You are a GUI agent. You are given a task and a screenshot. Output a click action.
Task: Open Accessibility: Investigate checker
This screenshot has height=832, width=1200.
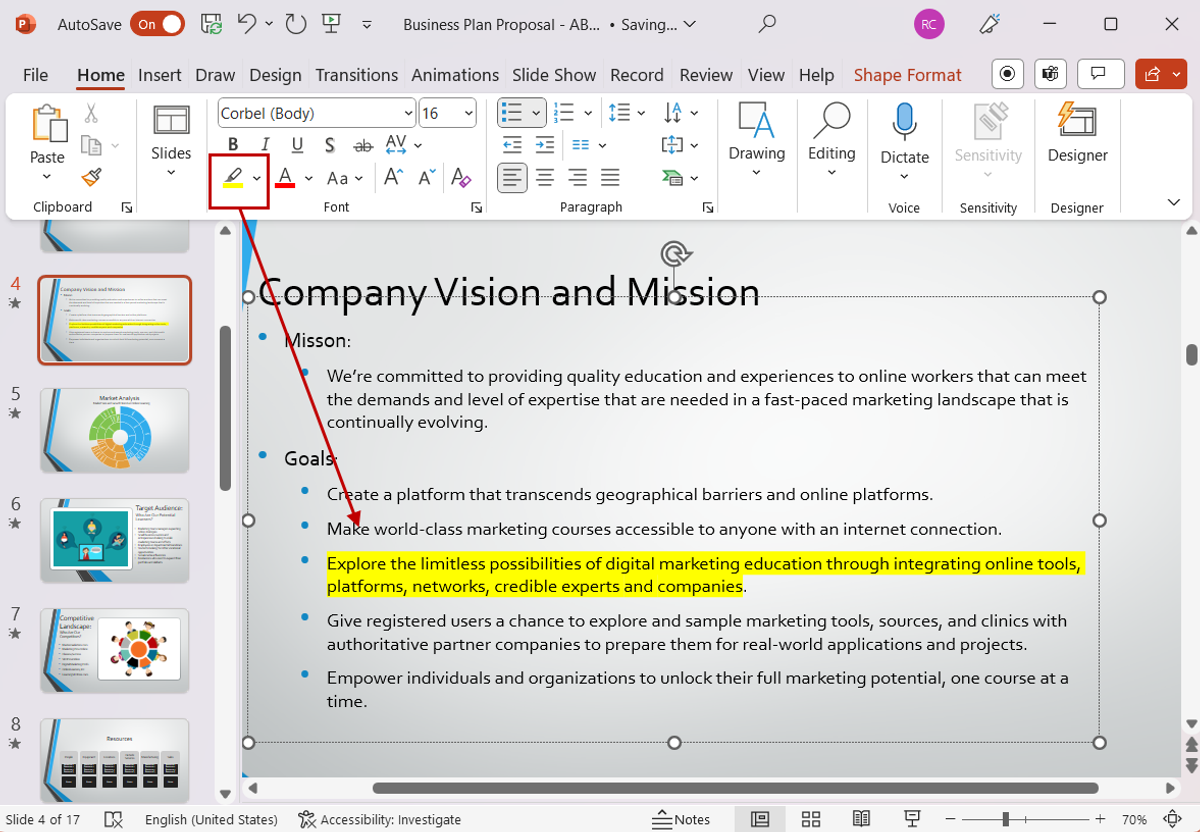tap(380, 819)
